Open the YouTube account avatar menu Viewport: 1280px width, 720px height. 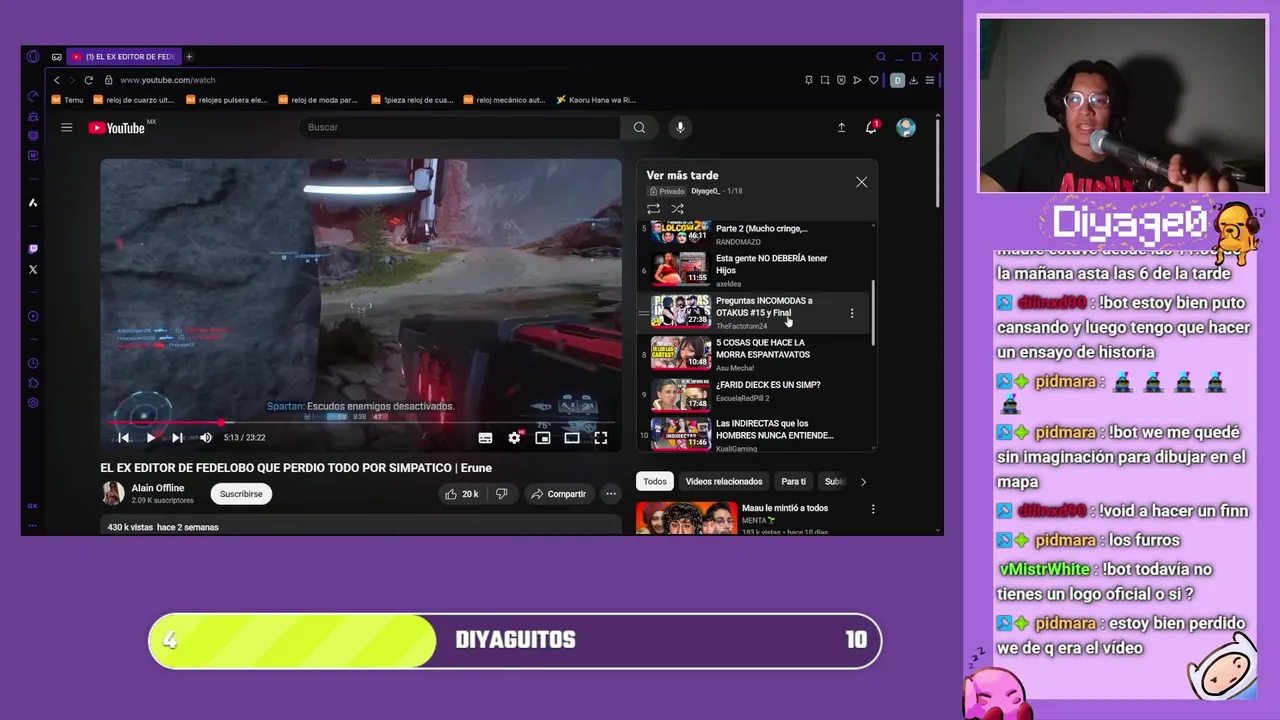coord(906,127)
